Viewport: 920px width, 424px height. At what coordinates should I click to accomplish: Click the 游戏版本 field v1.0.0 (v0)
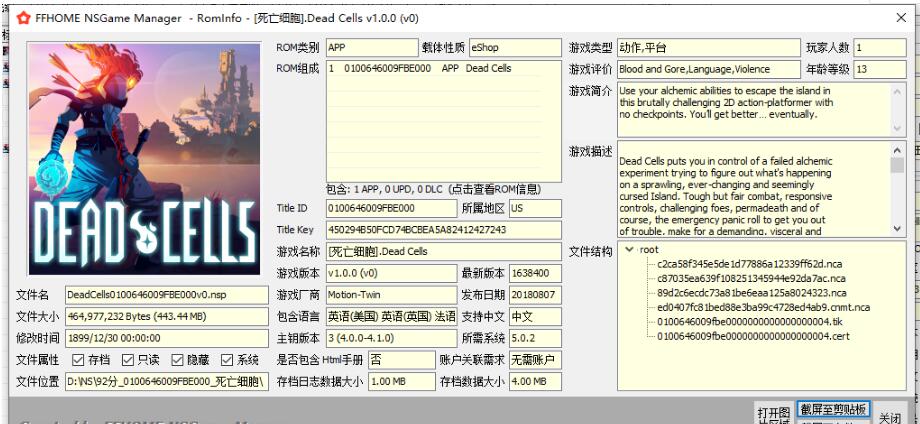point(391,273)
